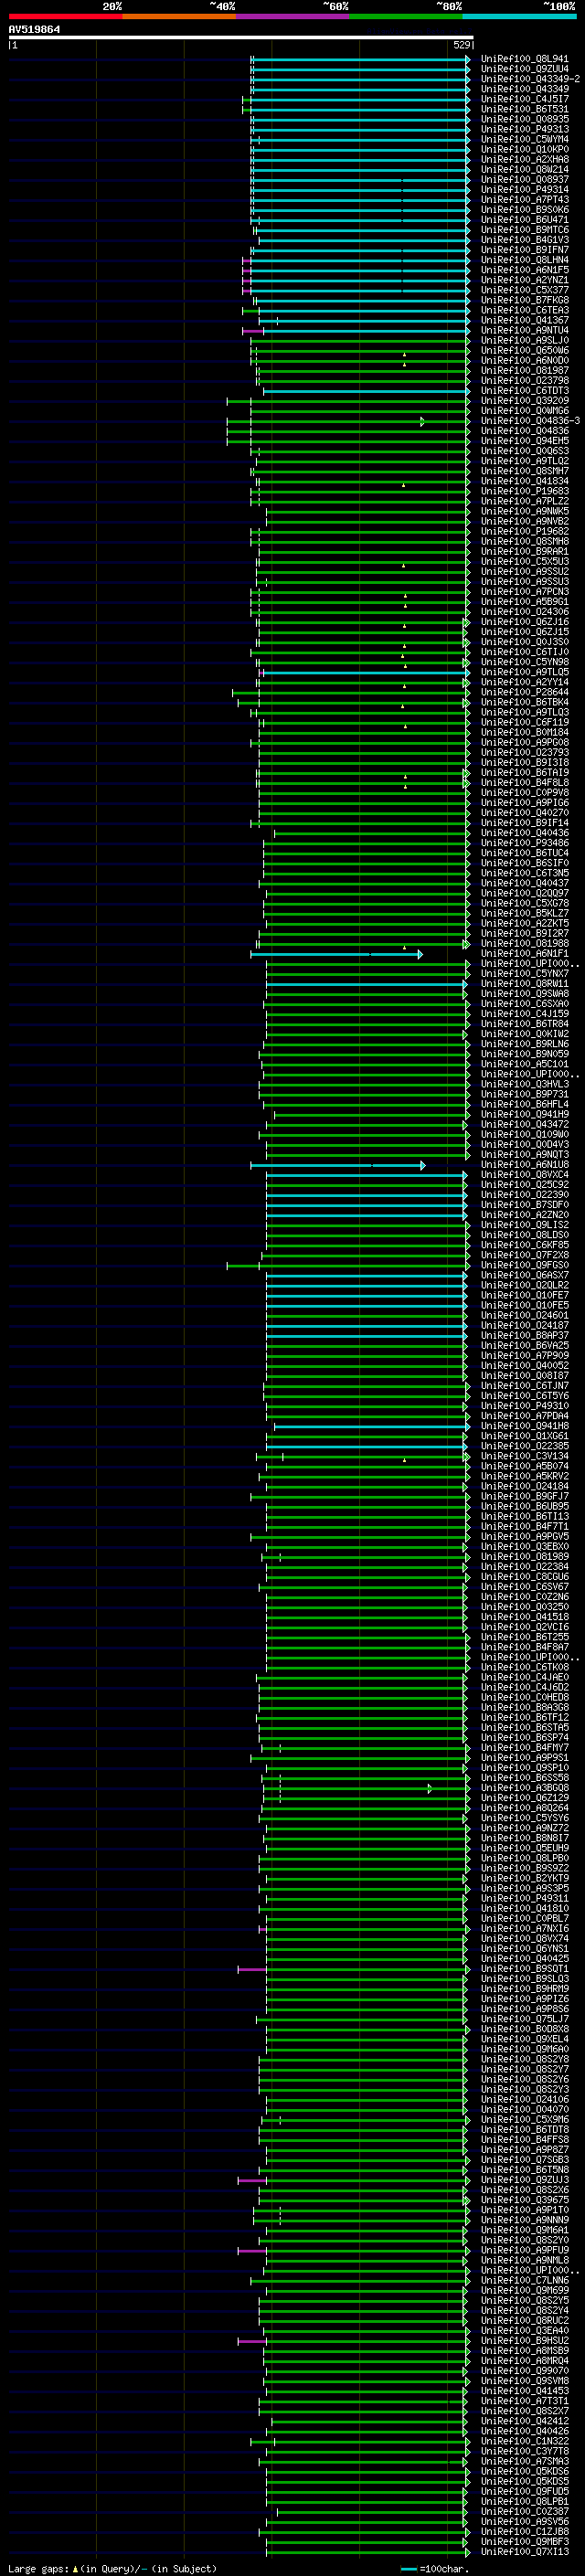Click the cyan ~100% identity color bar
This screenshot has width=585, height=2576.
[519, 16]
